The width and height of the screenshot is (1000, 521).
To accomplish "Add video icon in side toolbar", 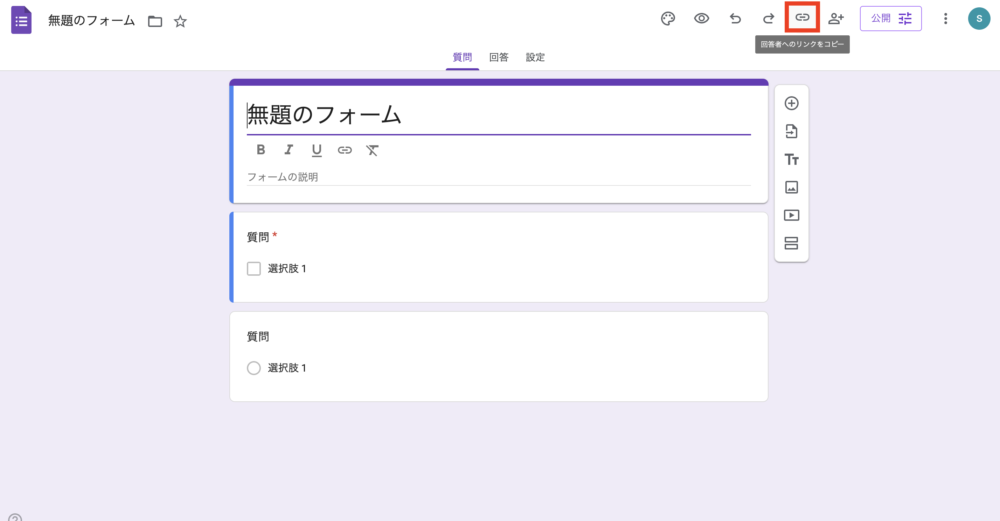I will click(791, 216).
